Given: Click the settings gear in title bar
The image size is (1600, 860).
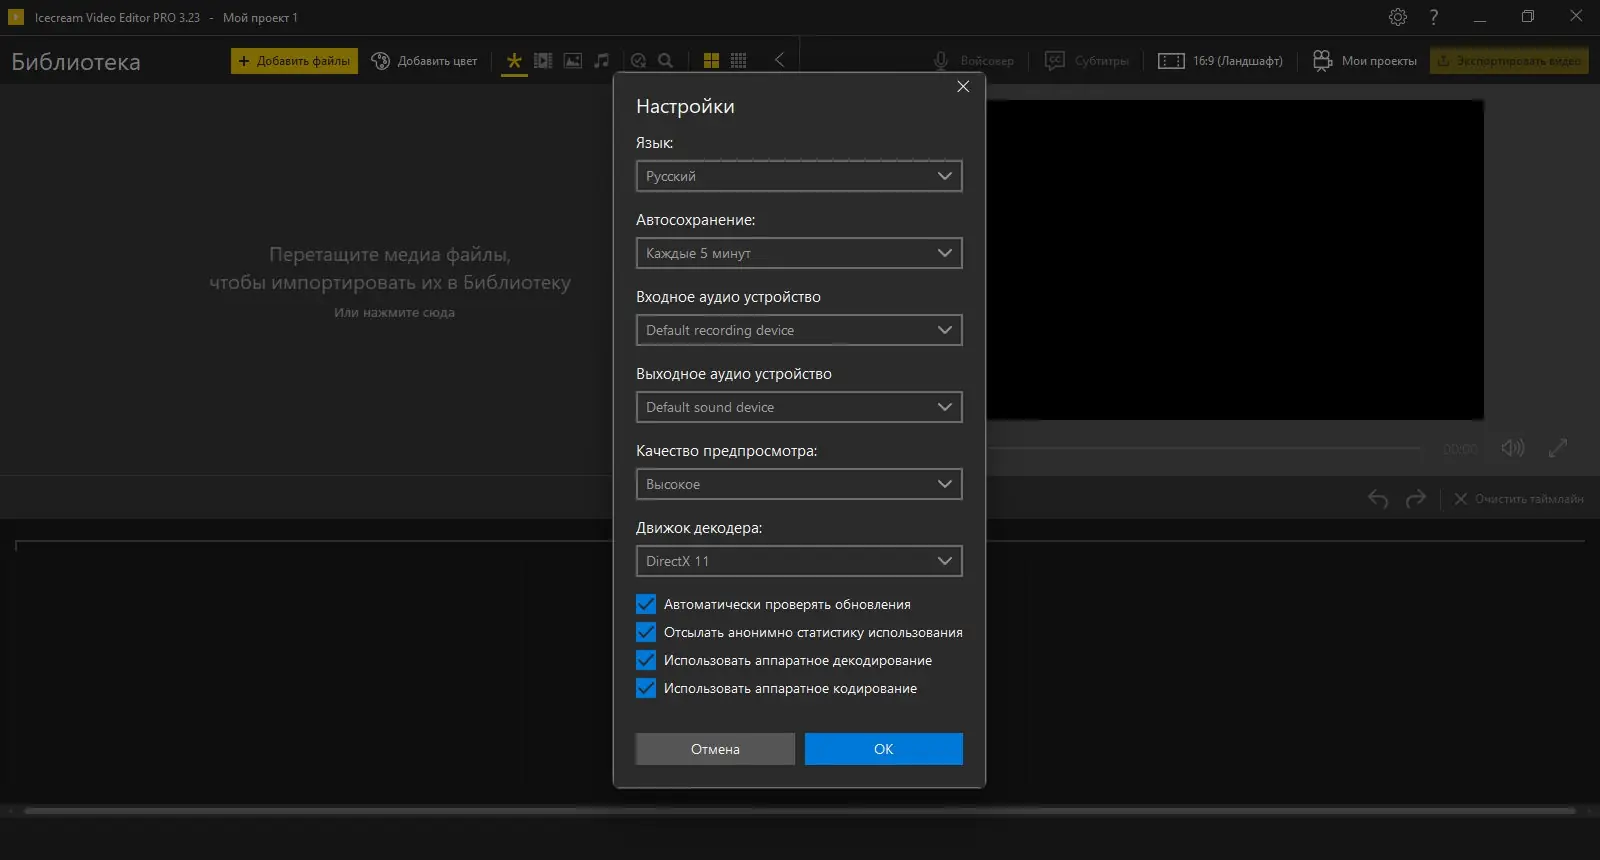Looking at the screenshot, I should coord(1398,17).
